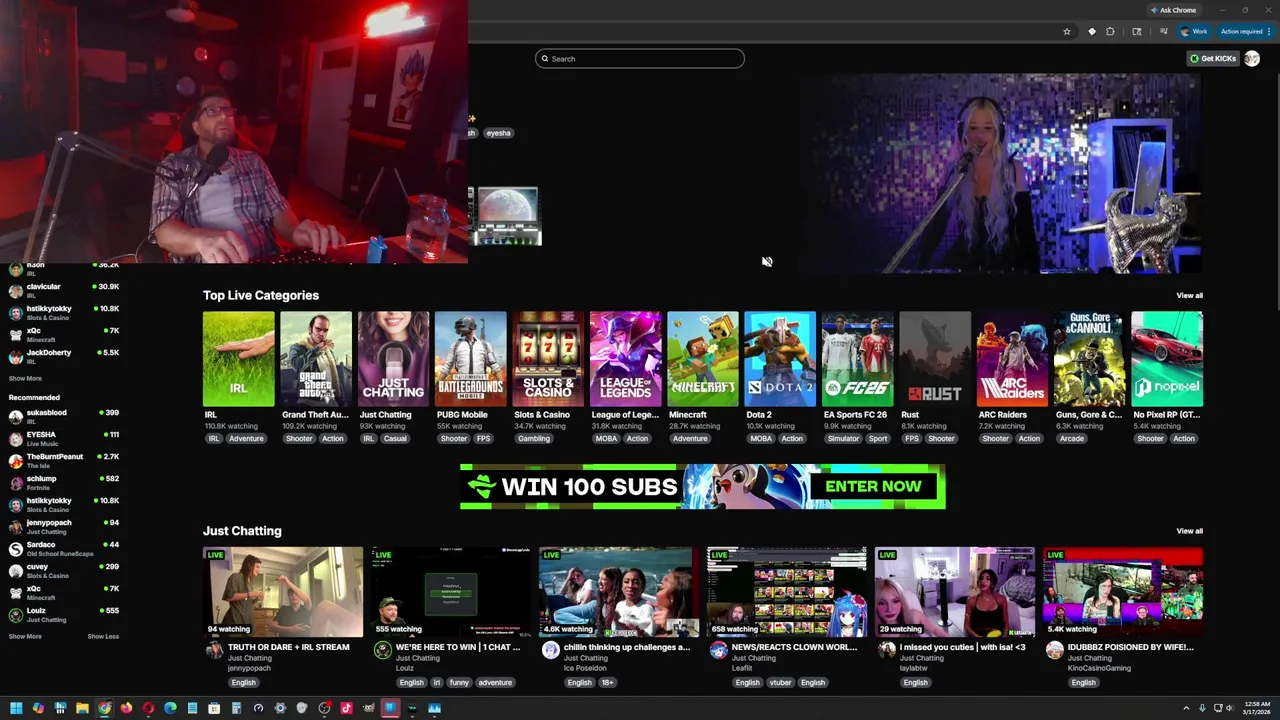Viewport: 1280px width, 720px height.
Task: Open the Slots & Casino category cover
Action: (x=548, y=359)
